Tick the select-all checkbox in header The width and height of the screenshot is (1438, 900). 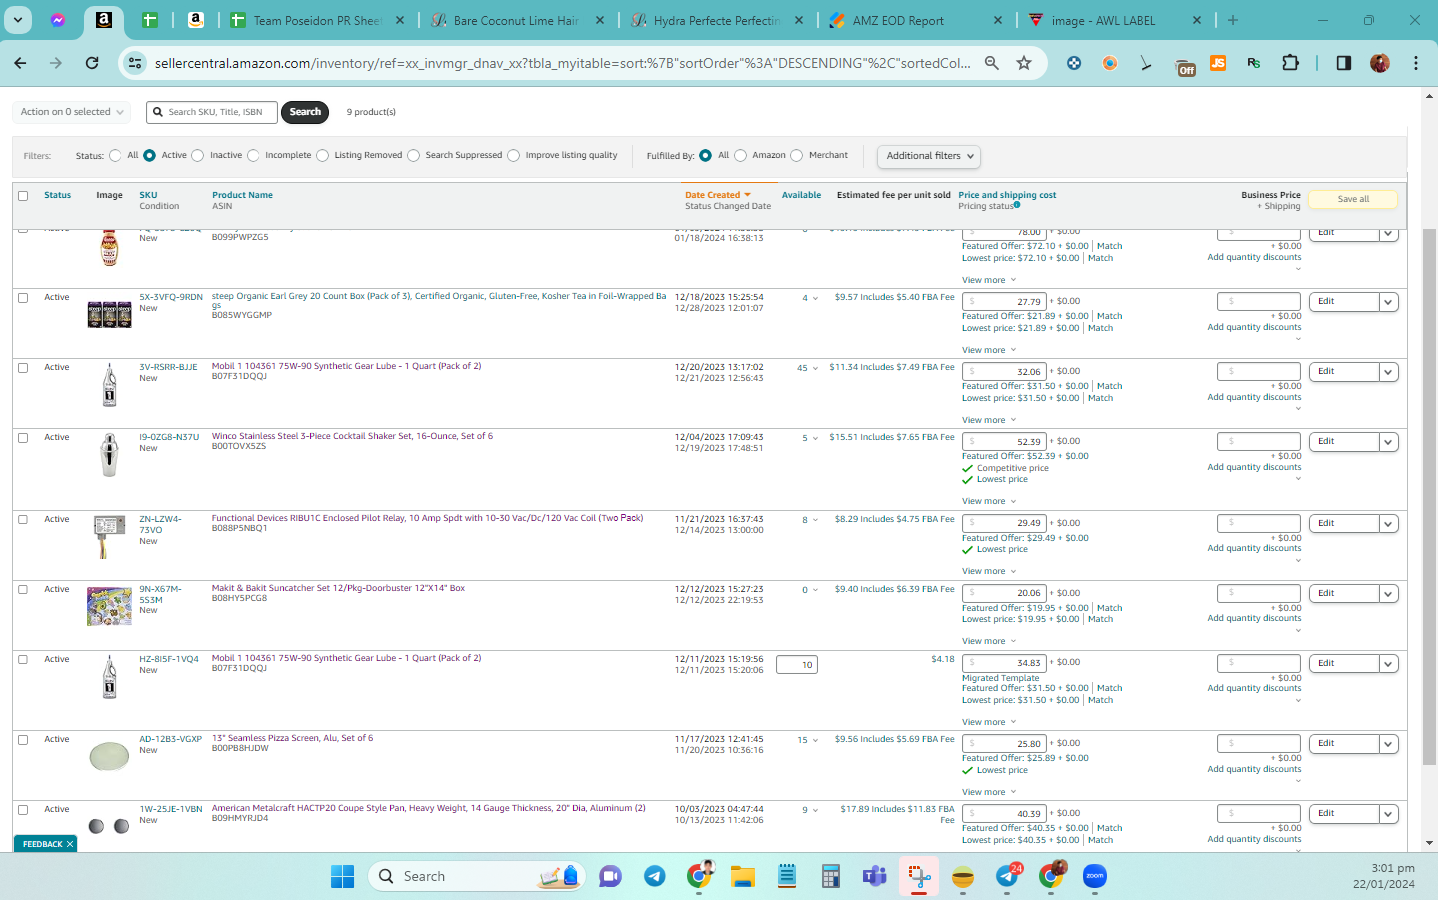pos(23,196)
